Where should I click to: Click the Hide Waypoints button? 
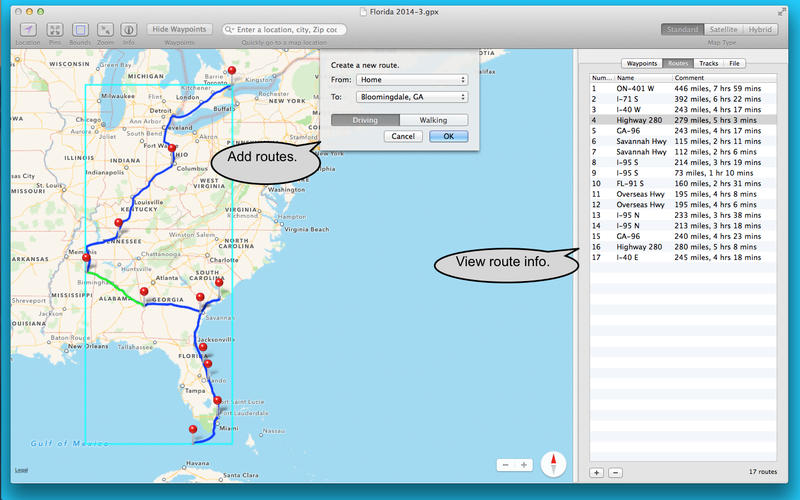[x=180, y=29]
